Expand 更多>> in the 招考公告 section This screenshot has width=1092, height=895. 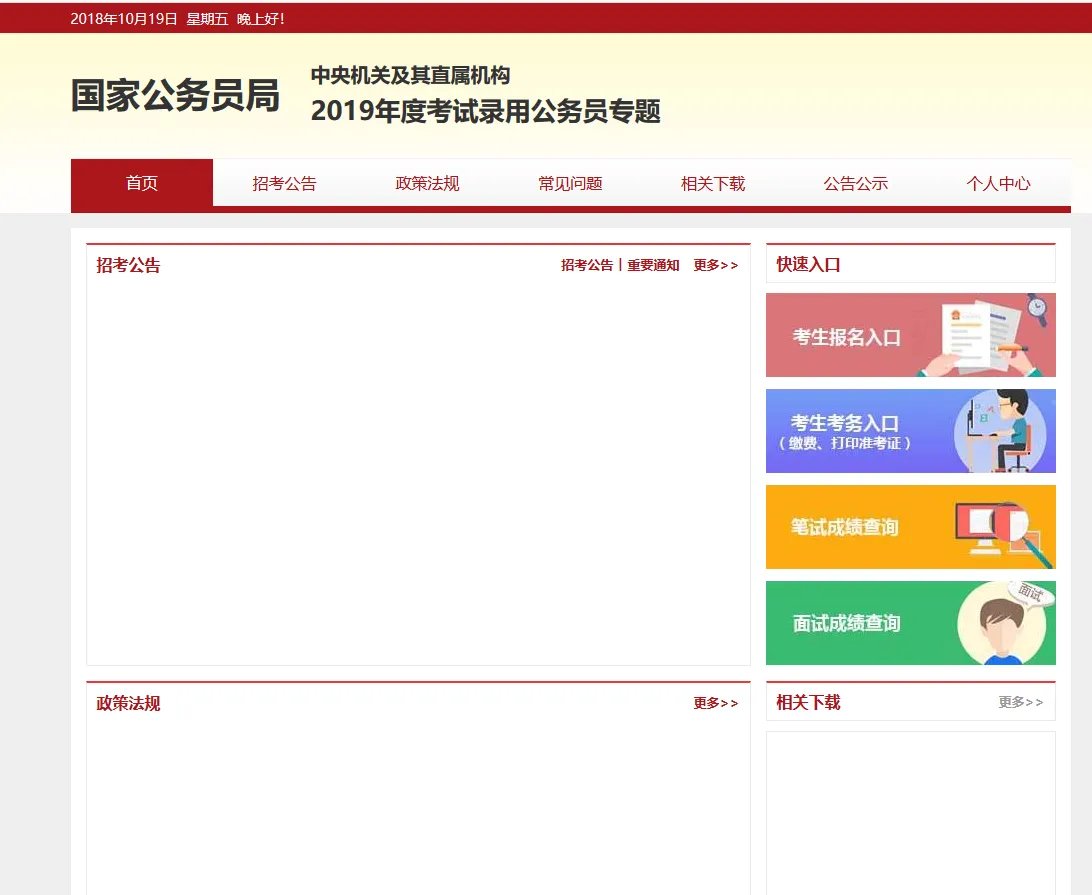click(716, 265)
